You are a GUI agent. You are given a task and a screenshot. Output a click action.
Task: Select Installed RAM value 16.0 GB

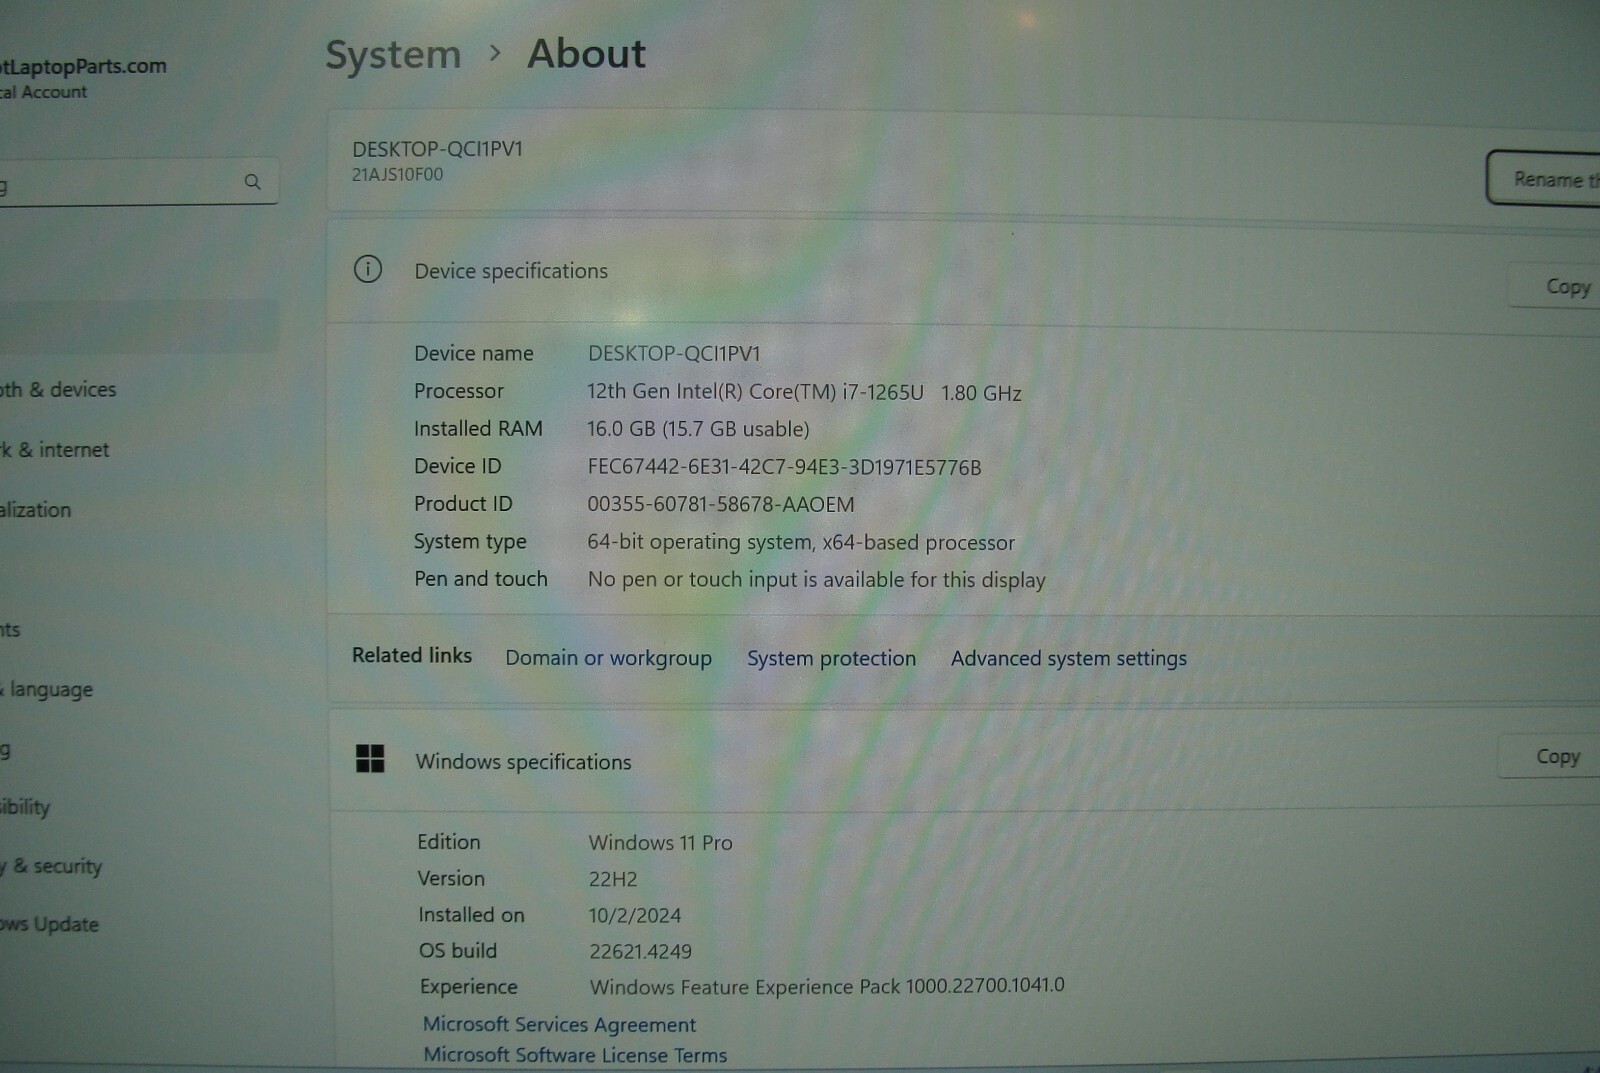[x=698, y=429]
